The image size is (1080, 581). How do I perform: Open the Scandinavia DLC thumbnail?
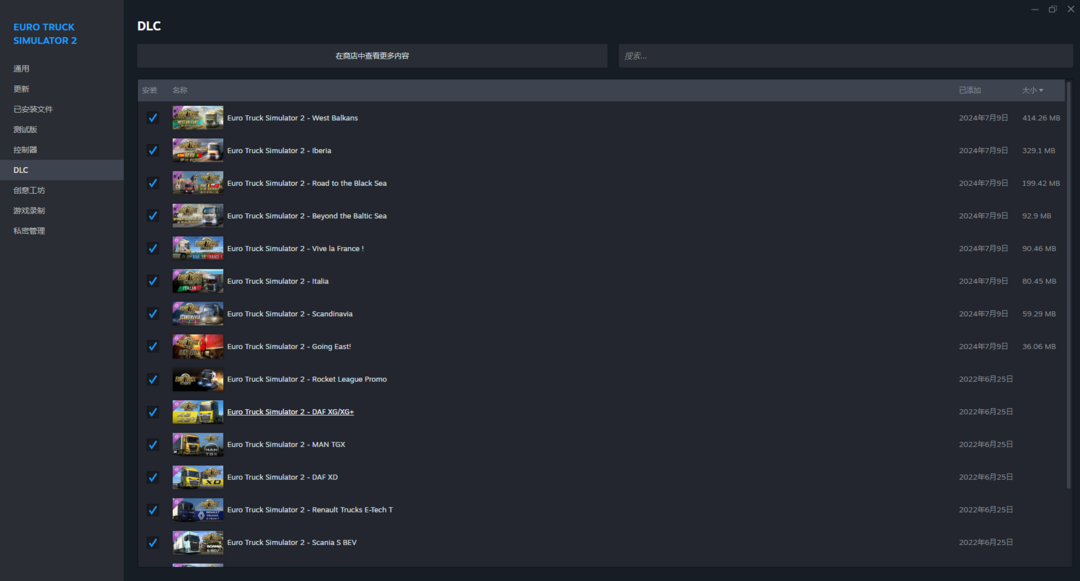click(198, 314)
